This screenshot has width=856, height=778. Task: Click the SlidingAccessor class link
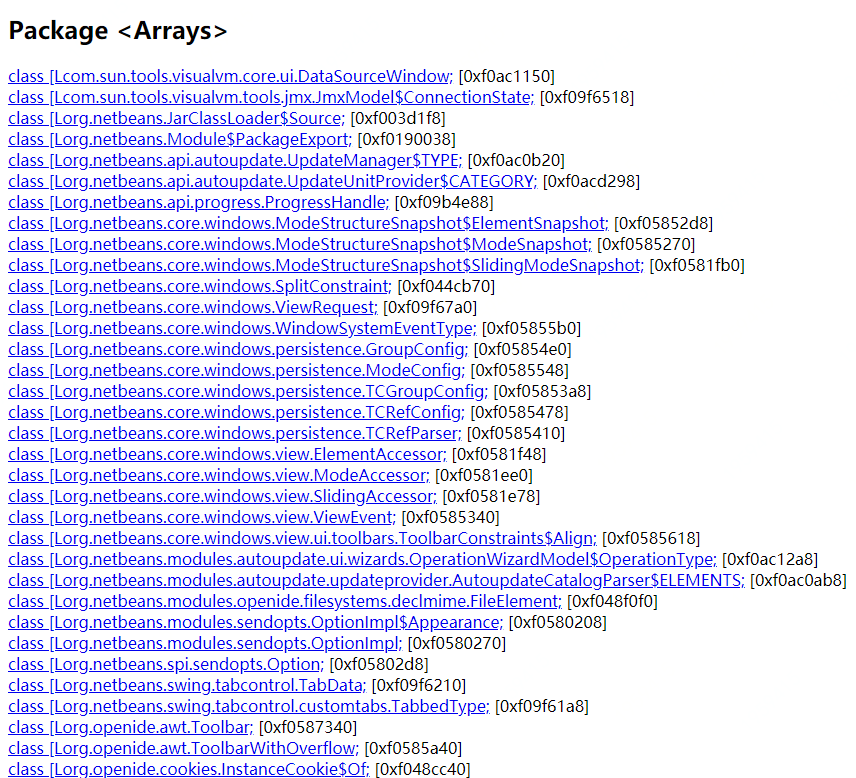coord(222,497)
